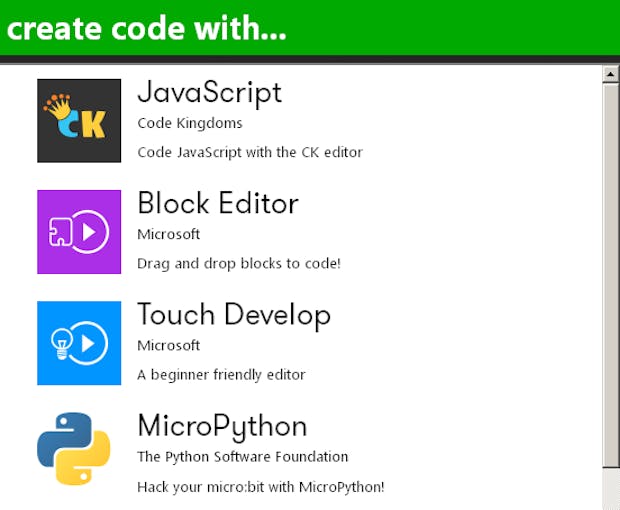Click The Python Software Foundation label
The width and height of the screenshot is (620, 510).
pyautogui.click(x=242, y=457)
